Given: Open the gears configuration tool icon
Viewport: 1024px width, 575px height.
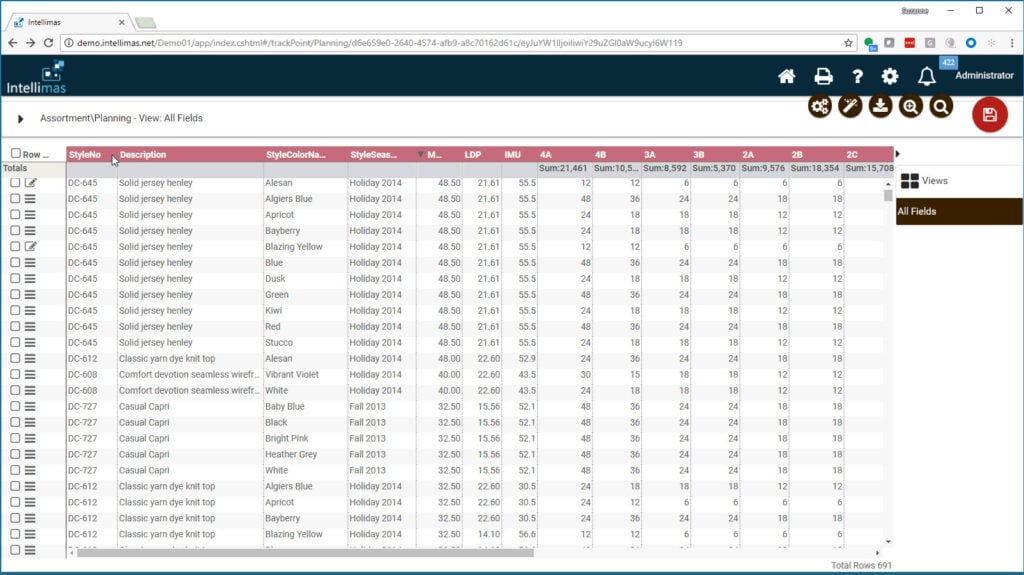Looking at the screenshot, I should [820, 107].
